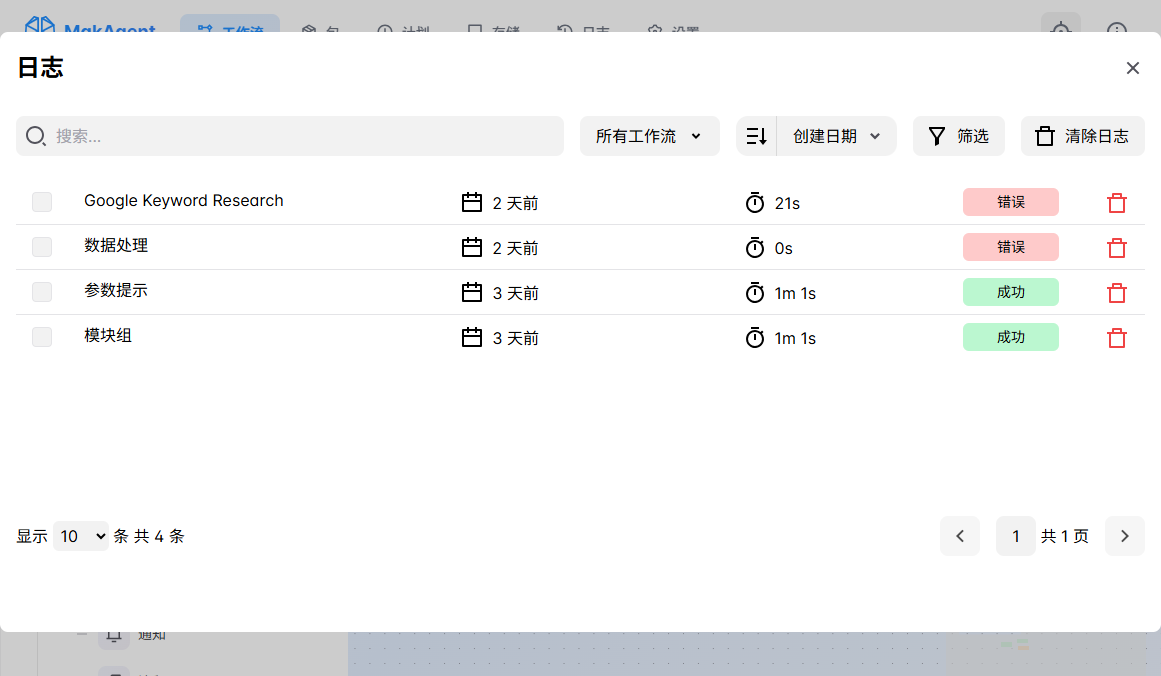Tick the checkbox beside 数据处理
Image resolution: width=1161 pixels, height=676 pixels.
pyautogui.click(x=42, y=247)
